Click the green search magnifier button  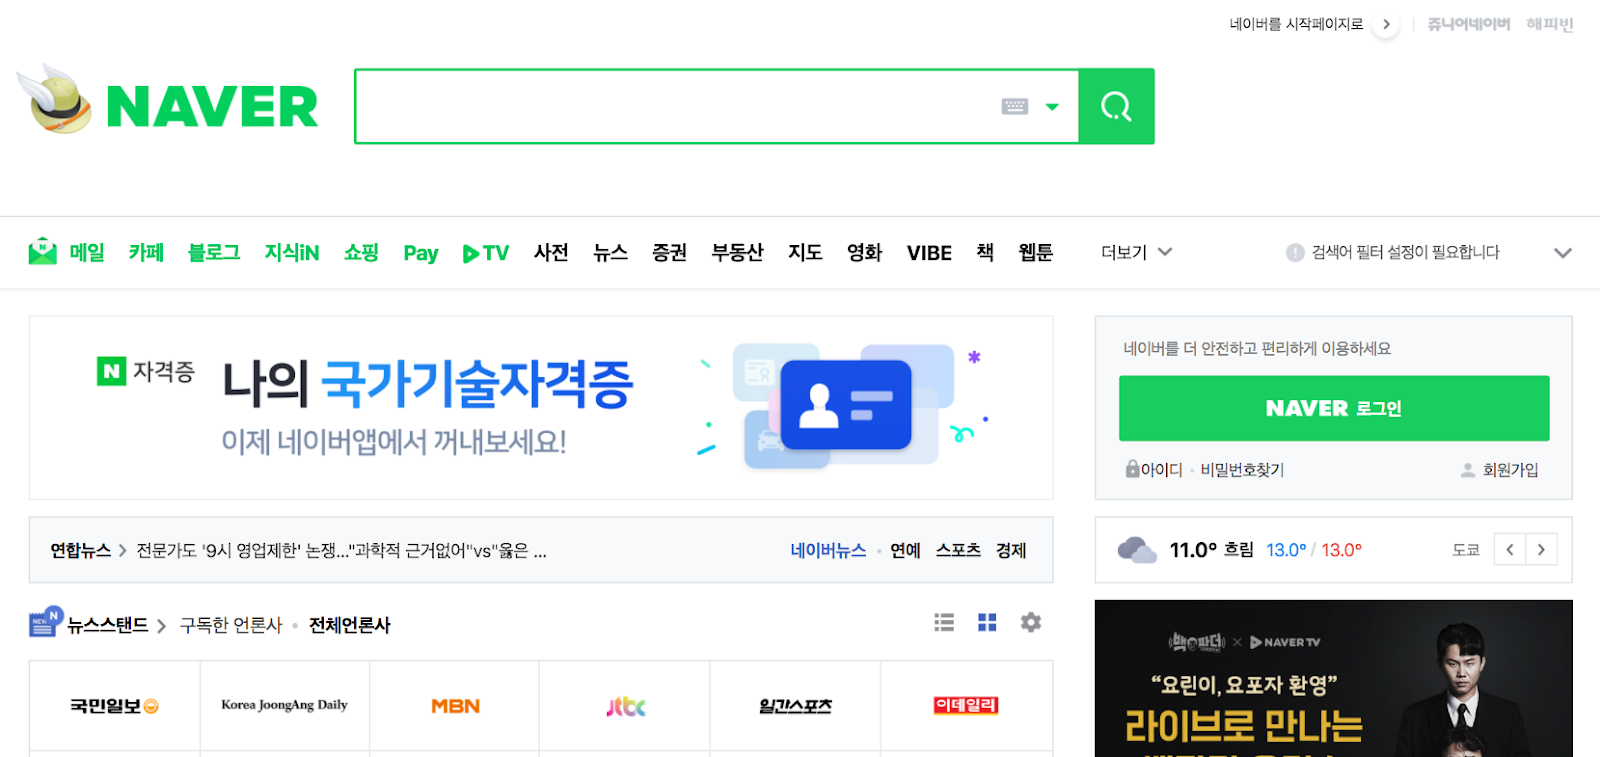(1116, 106)
